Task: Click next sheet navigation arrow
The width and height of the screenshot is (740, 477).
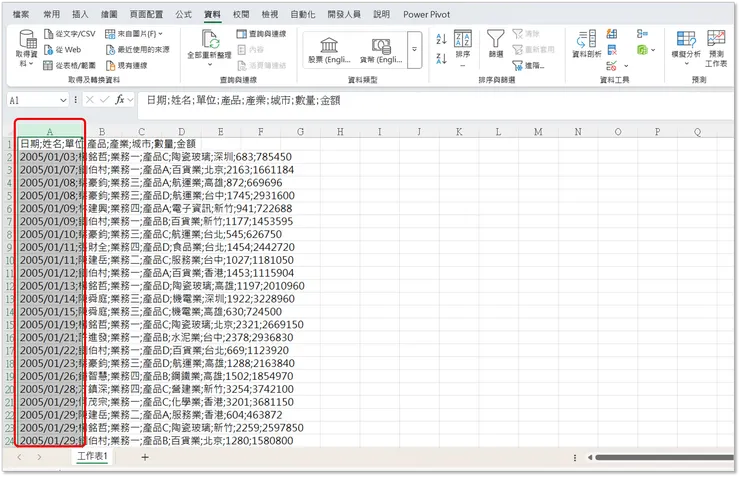Action: [39, 457]
